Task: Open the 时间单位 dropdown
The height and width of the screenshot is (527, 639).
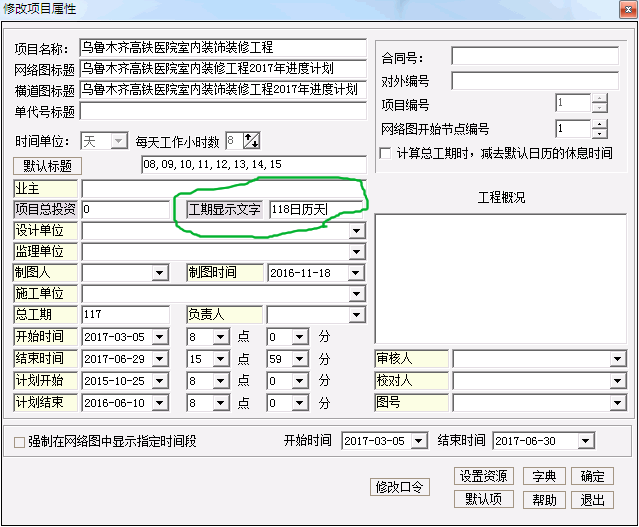Action: click(x=118, y=141)
